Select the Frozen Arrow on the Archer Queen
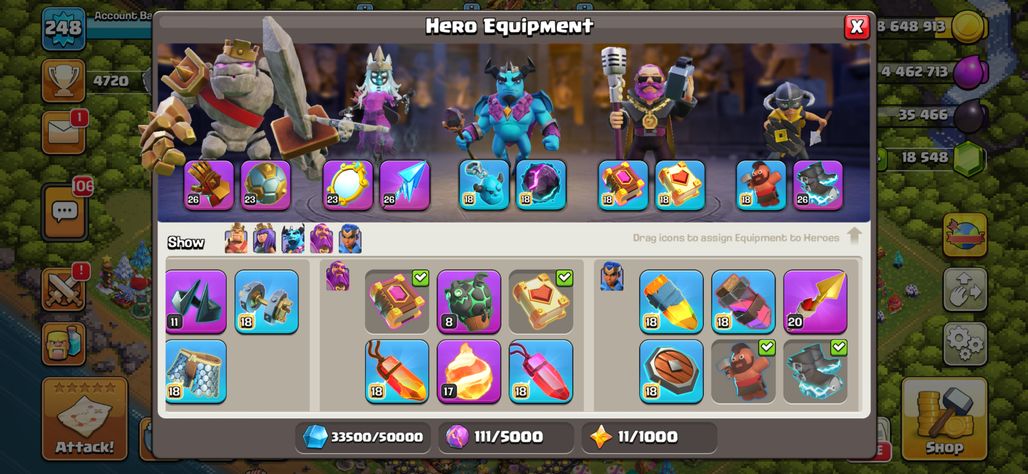The width and height of the screenshot is (1028, 474). (x=405, y=185)
